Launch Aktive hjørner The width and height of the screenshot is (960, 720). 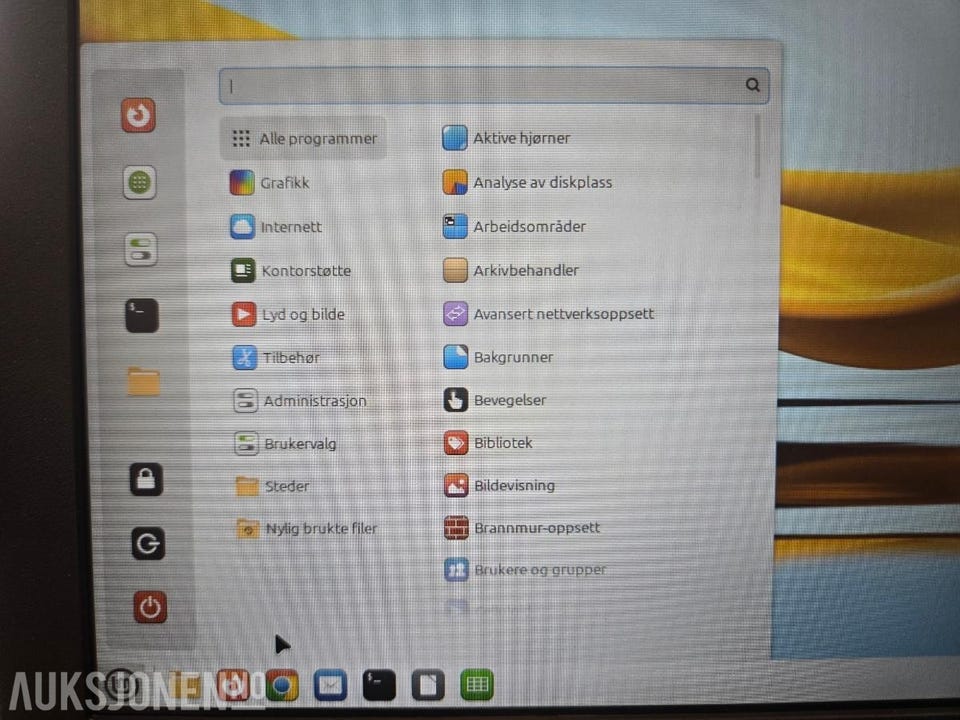tap(506, 138)
